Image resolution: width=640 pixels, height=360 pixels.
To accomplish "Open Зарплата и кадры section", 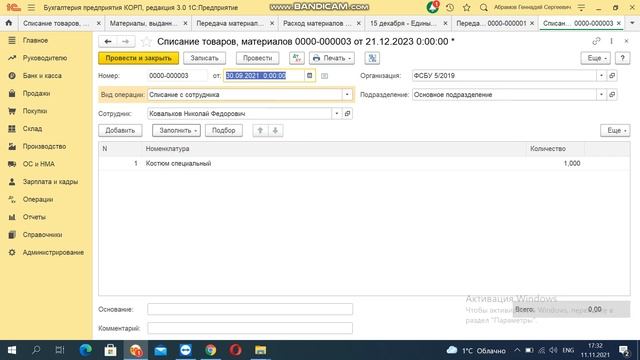I will click(x=50, y=182).
